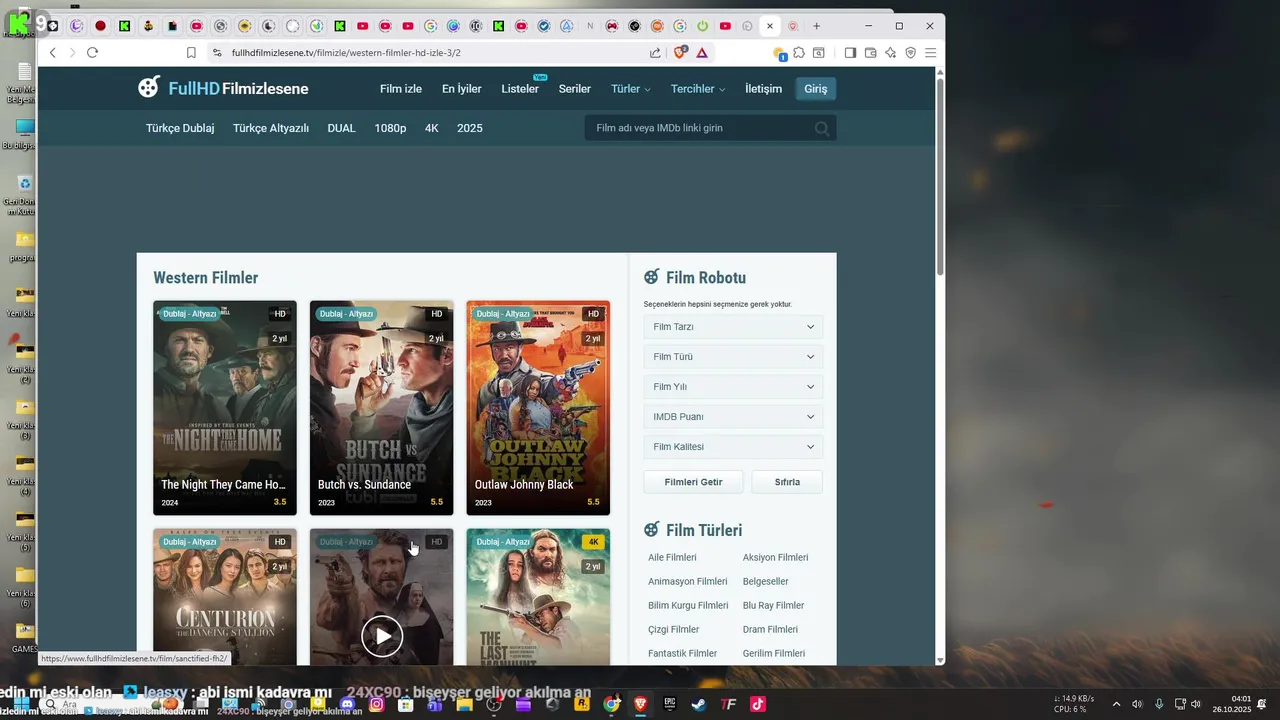Click the FullHD Filmizlesene logo
This screenshot has width=1280, height=720.
click(223, 88)
